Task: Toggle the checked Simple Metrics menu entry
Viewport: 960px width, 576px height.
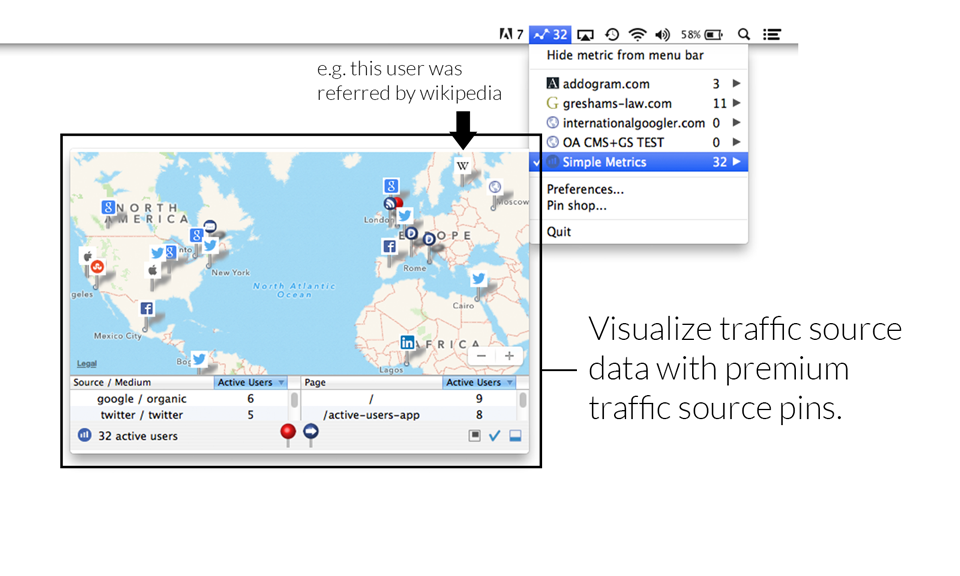Action: click(639, 162)
